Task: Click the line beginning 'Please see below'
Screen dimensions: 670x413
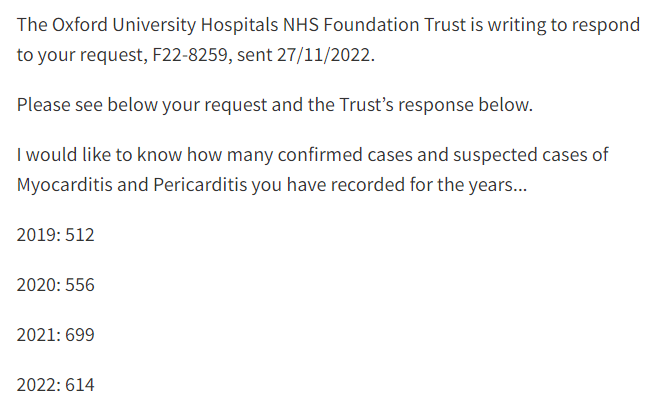Action: point(275,105)
